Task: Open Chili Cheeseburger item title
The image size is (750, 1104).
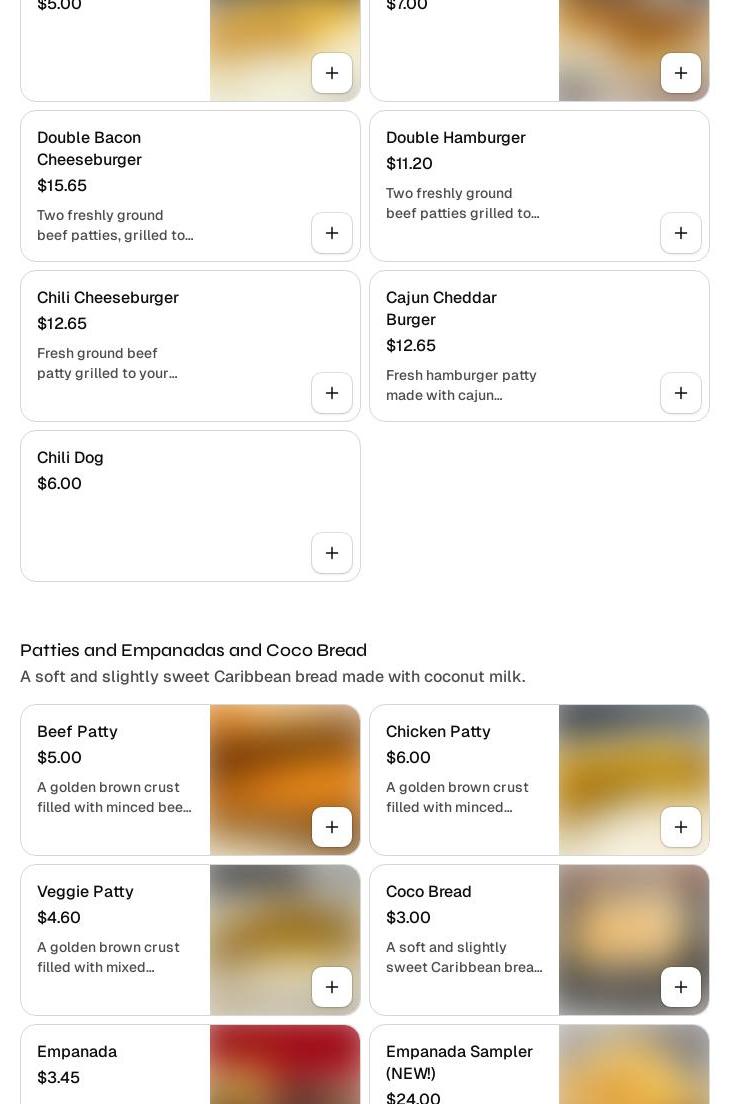Action: (x=108, y=298)
